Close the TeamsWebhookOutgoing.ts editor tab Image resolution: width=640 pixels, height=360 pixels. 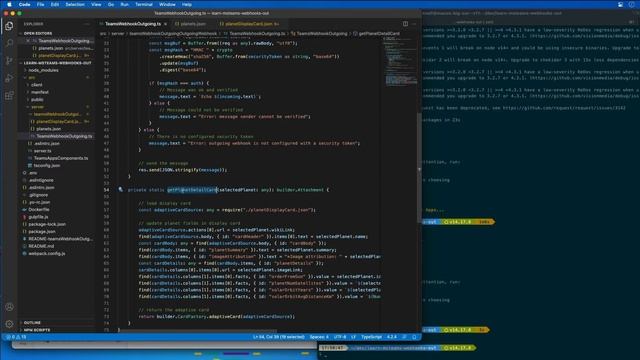(x=165, y=24)
